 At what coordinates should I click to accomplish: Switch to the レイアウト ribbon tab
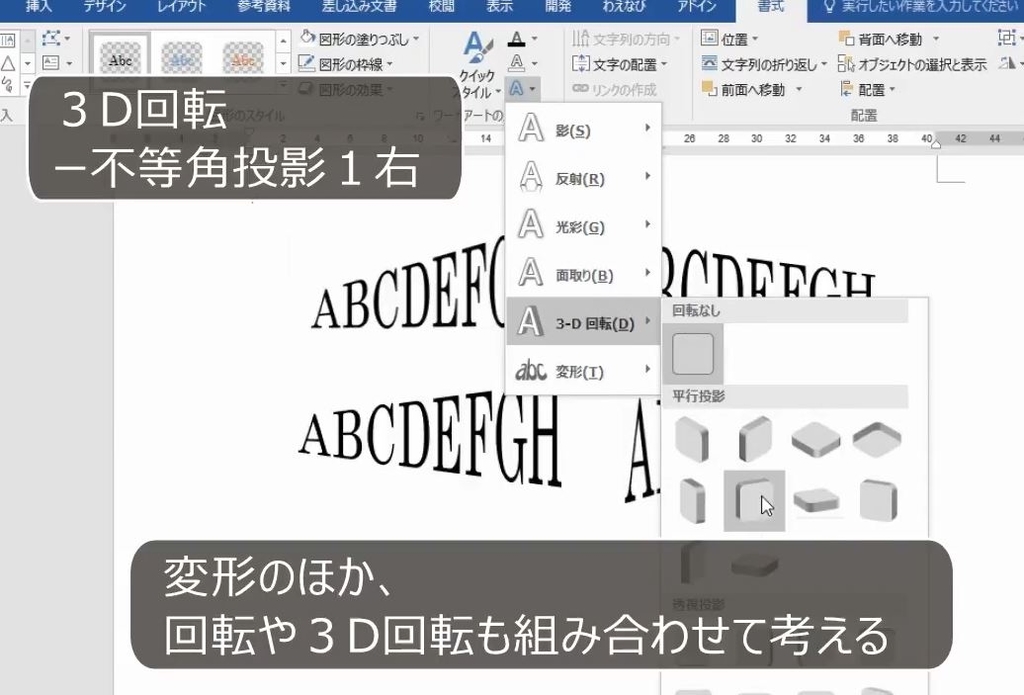(x=182, y=7)
